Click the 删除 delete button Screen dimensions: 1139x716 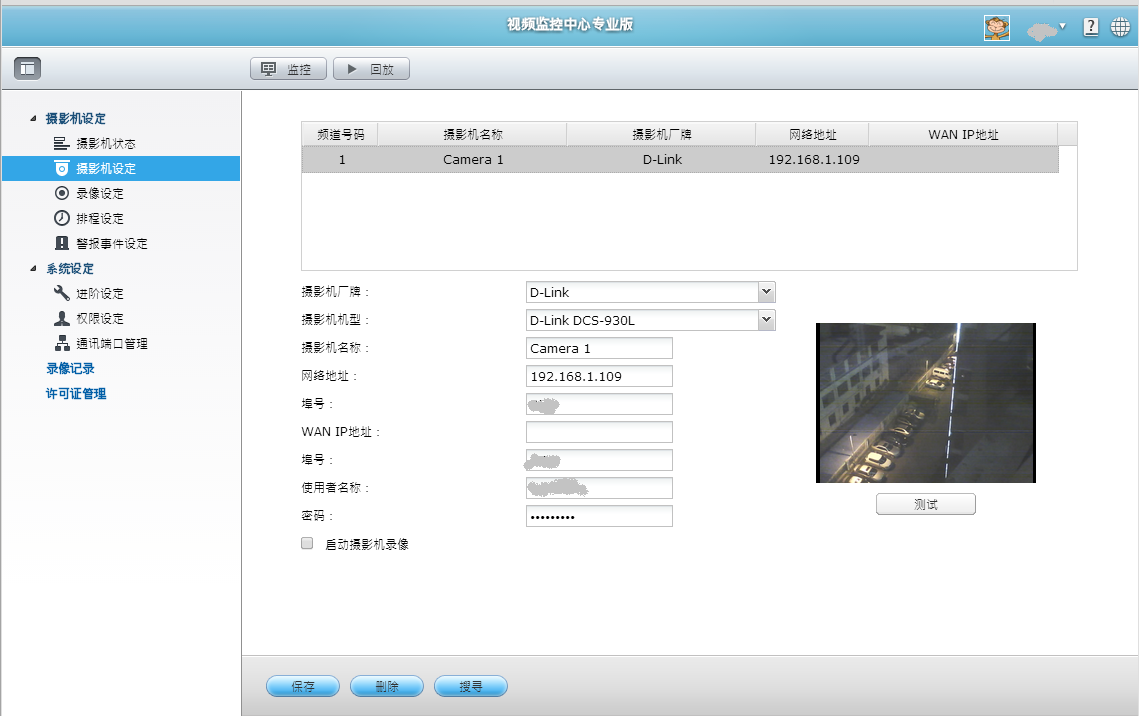386,686
